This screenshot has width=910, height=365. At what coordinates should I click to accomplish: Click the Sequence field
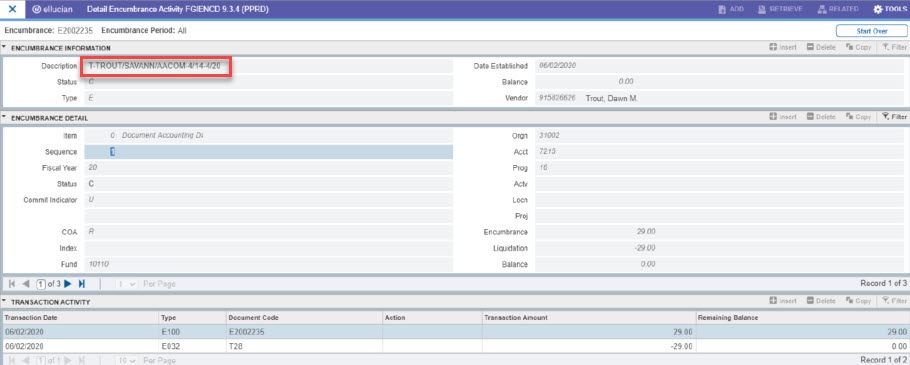(269, 152)
